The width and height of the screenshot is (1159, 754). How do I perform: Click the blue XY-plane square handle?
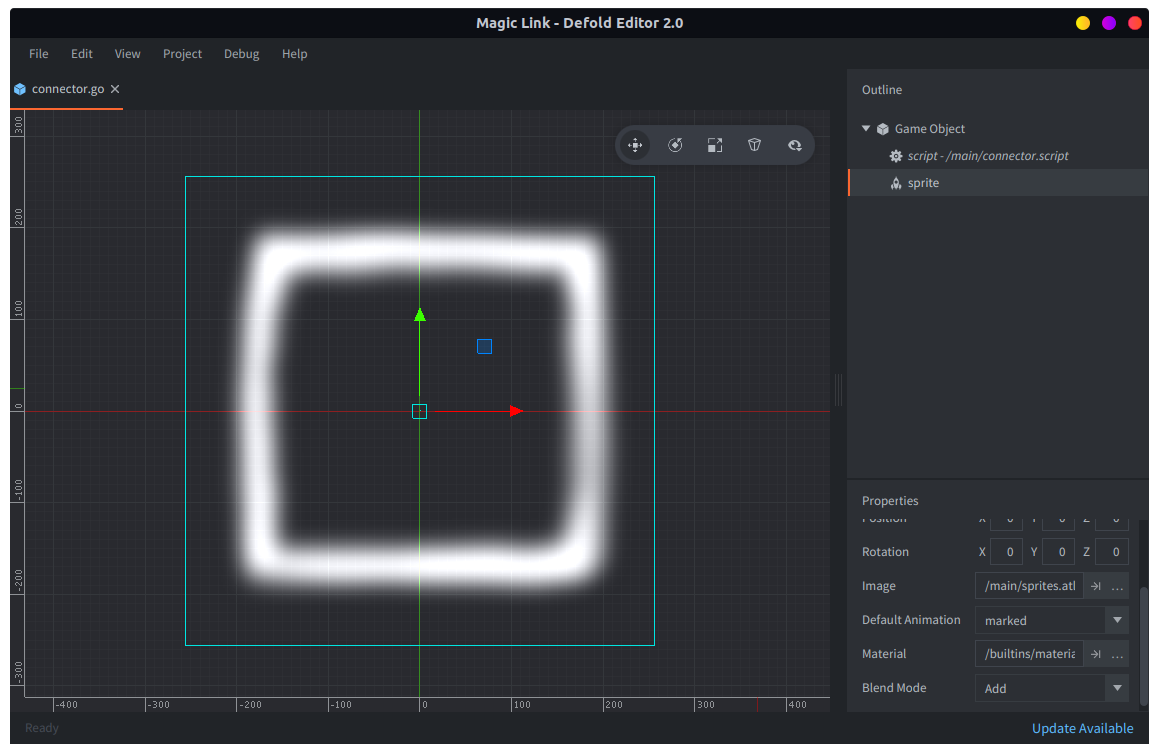(x=484, y=347)
